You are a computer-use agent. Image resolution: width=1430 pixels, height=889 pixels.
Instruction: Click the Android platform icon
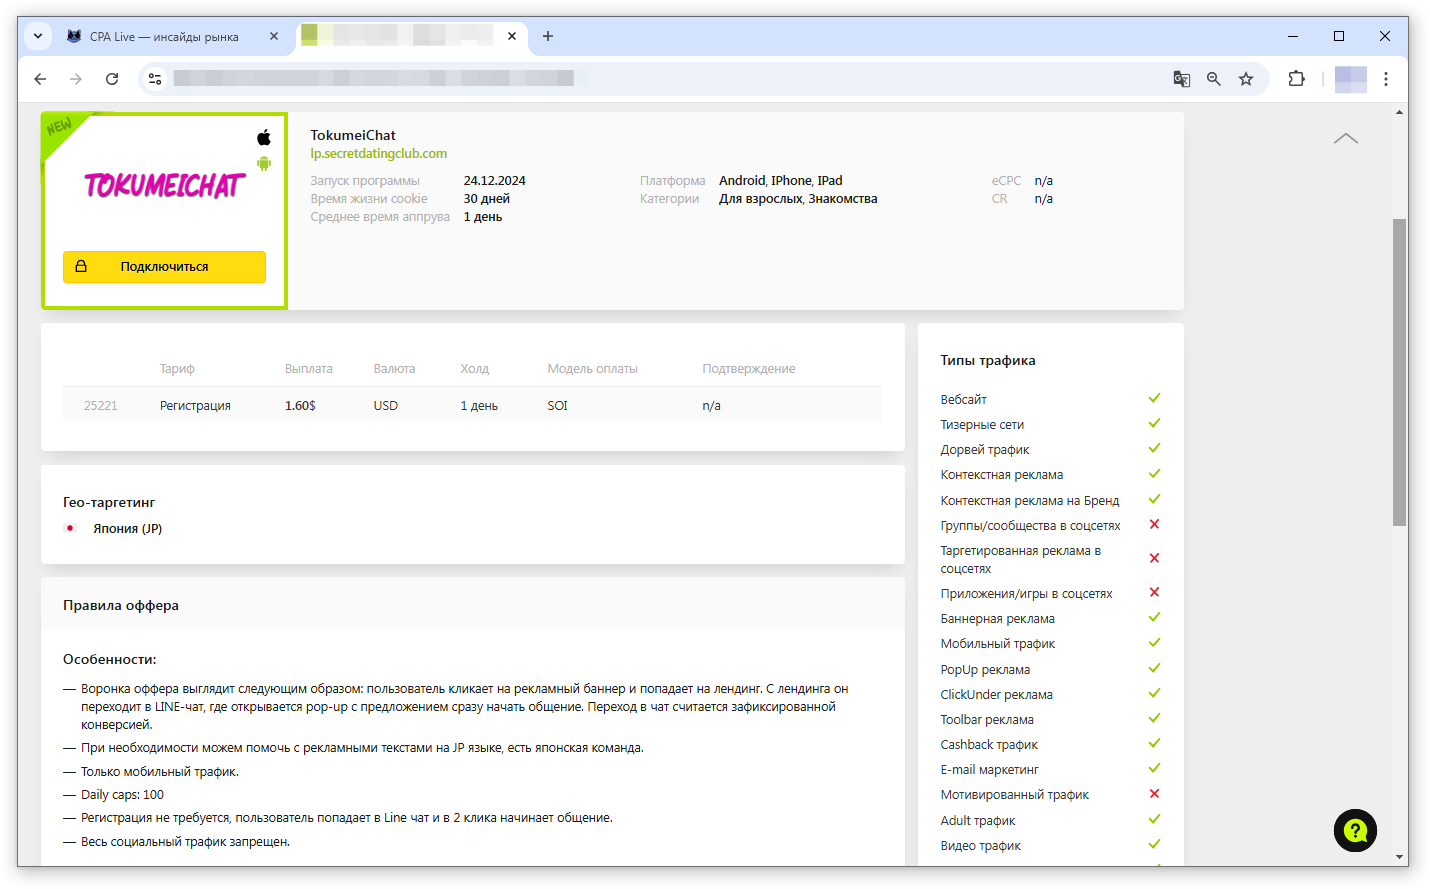pyautogui.click(x=264, y=163)
